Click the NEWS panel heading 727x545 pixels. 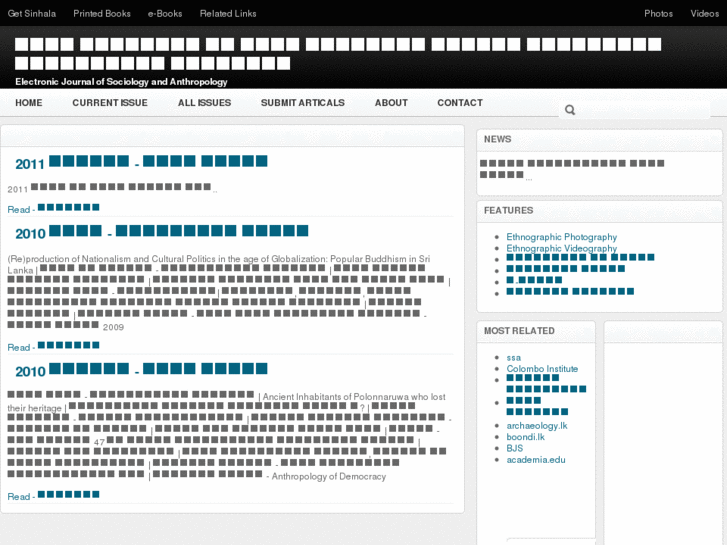[x=497, y=139]
